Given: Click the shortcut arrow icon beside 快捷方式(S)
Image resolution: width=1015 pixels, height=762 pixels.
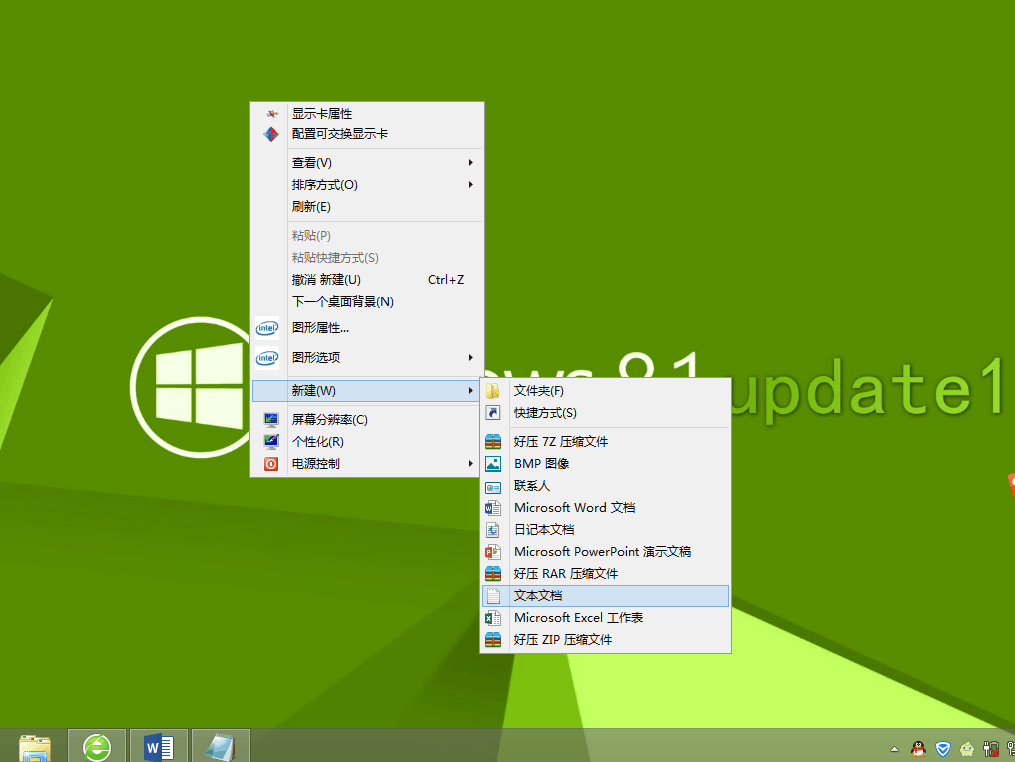Looking at the screenshot, I should 493,413.
